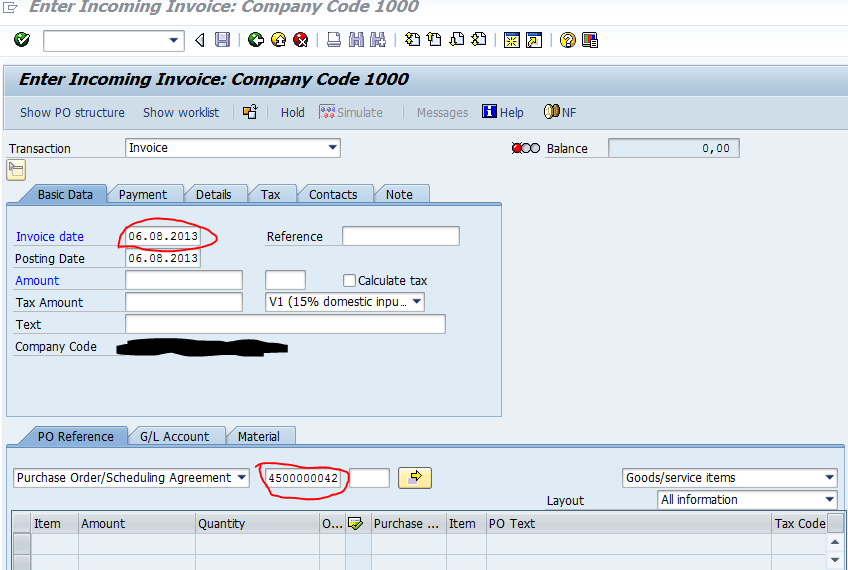Screen dimensions: 848x570
Task: Enable the Calculate tax checkbox
Action: [349, 281]
